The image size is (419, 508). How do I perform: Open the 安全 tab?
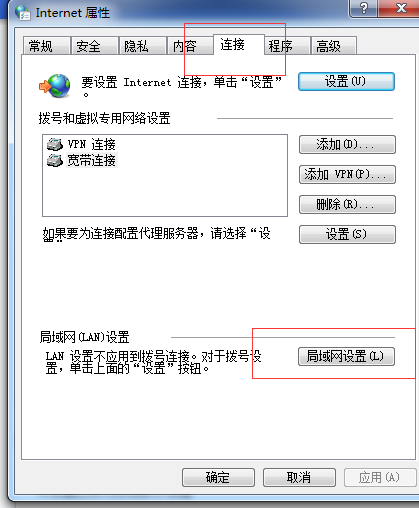[95, 46]
